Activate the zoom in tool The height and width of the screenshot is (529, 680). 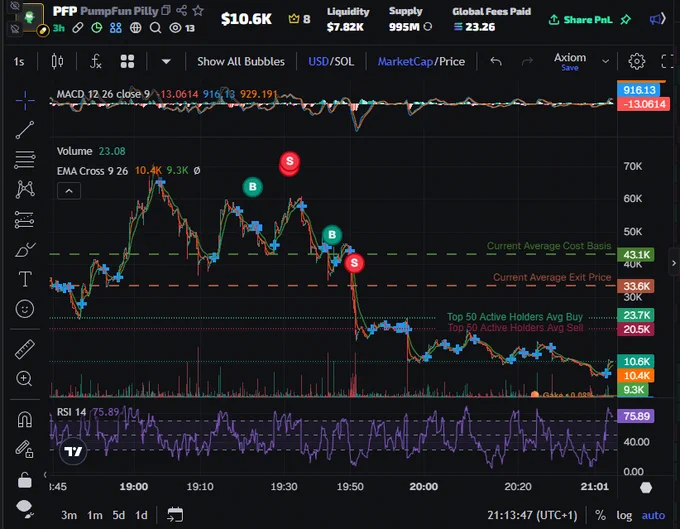24,379
